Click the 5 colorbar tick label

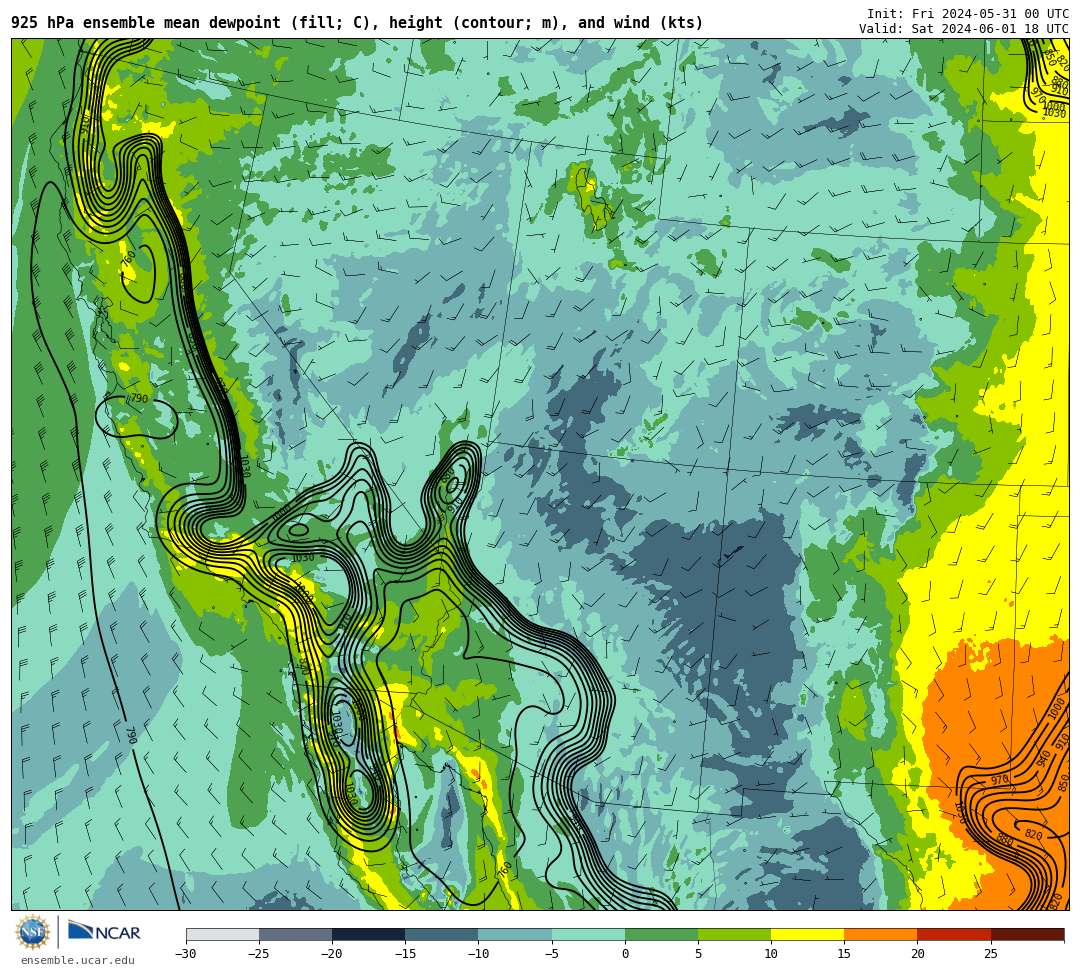pyautogui.click(x=698, y=954)
